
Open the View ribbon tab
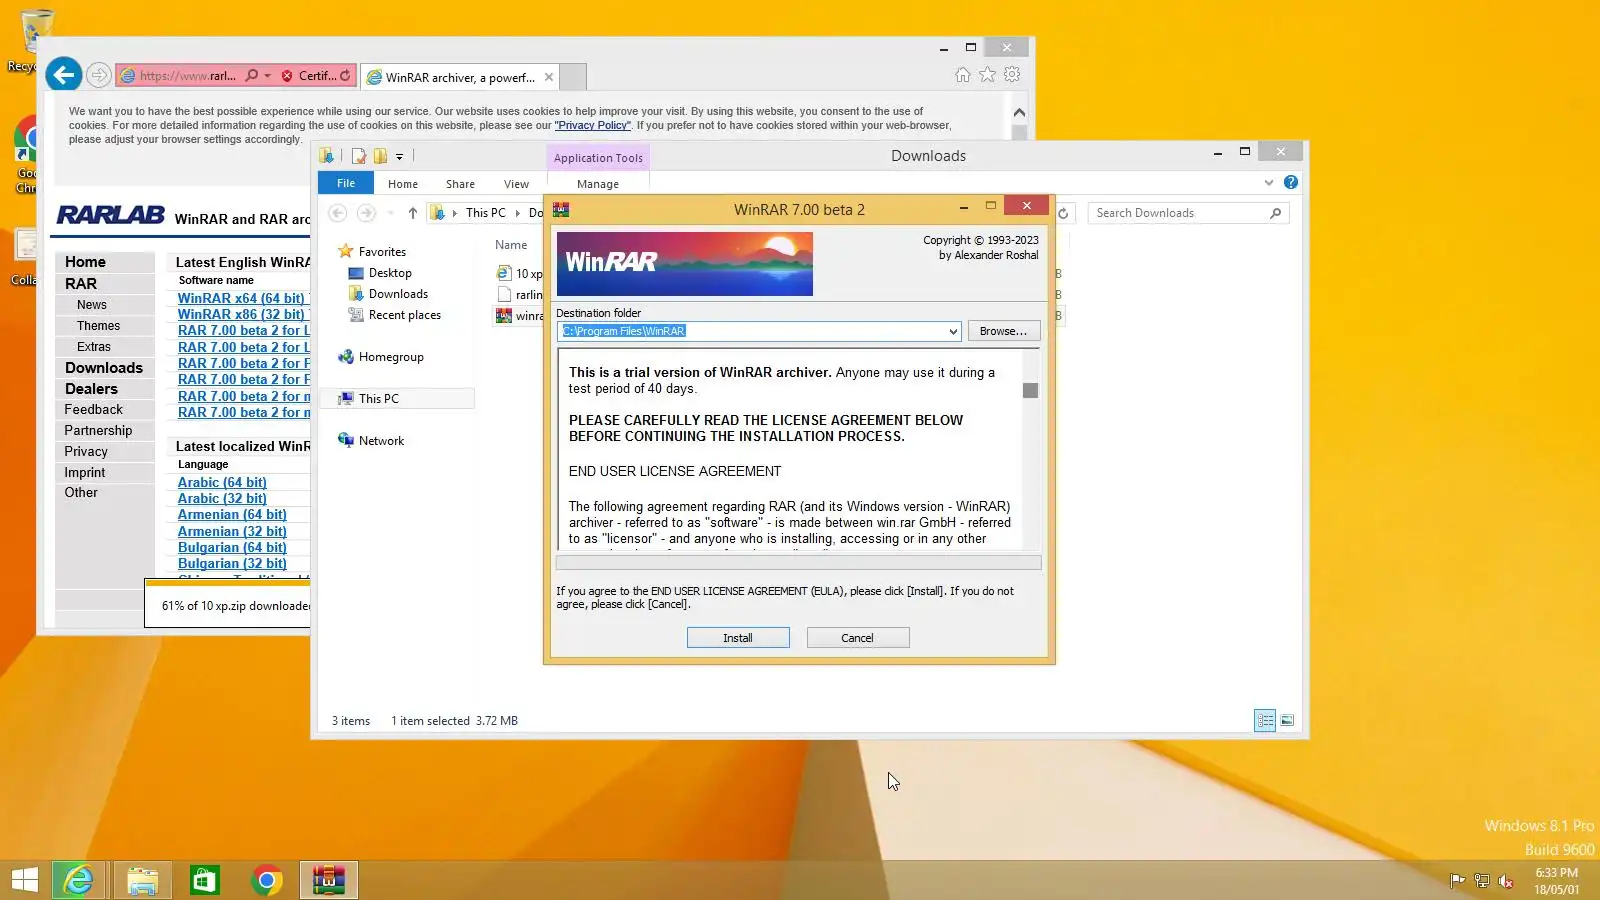[516, 184]
